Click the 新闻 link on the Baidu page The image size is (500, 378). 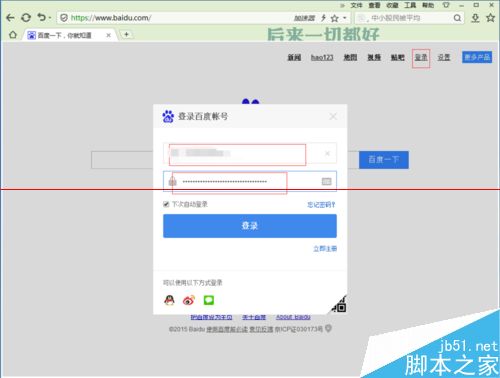294,57
